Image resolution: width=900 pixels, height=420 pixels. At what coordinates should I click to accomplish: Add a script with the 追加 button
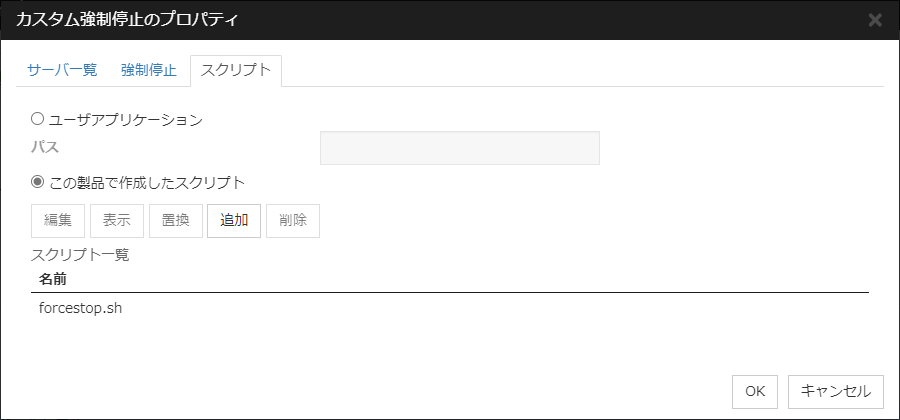pyautogui.click(x=234, y=221)
